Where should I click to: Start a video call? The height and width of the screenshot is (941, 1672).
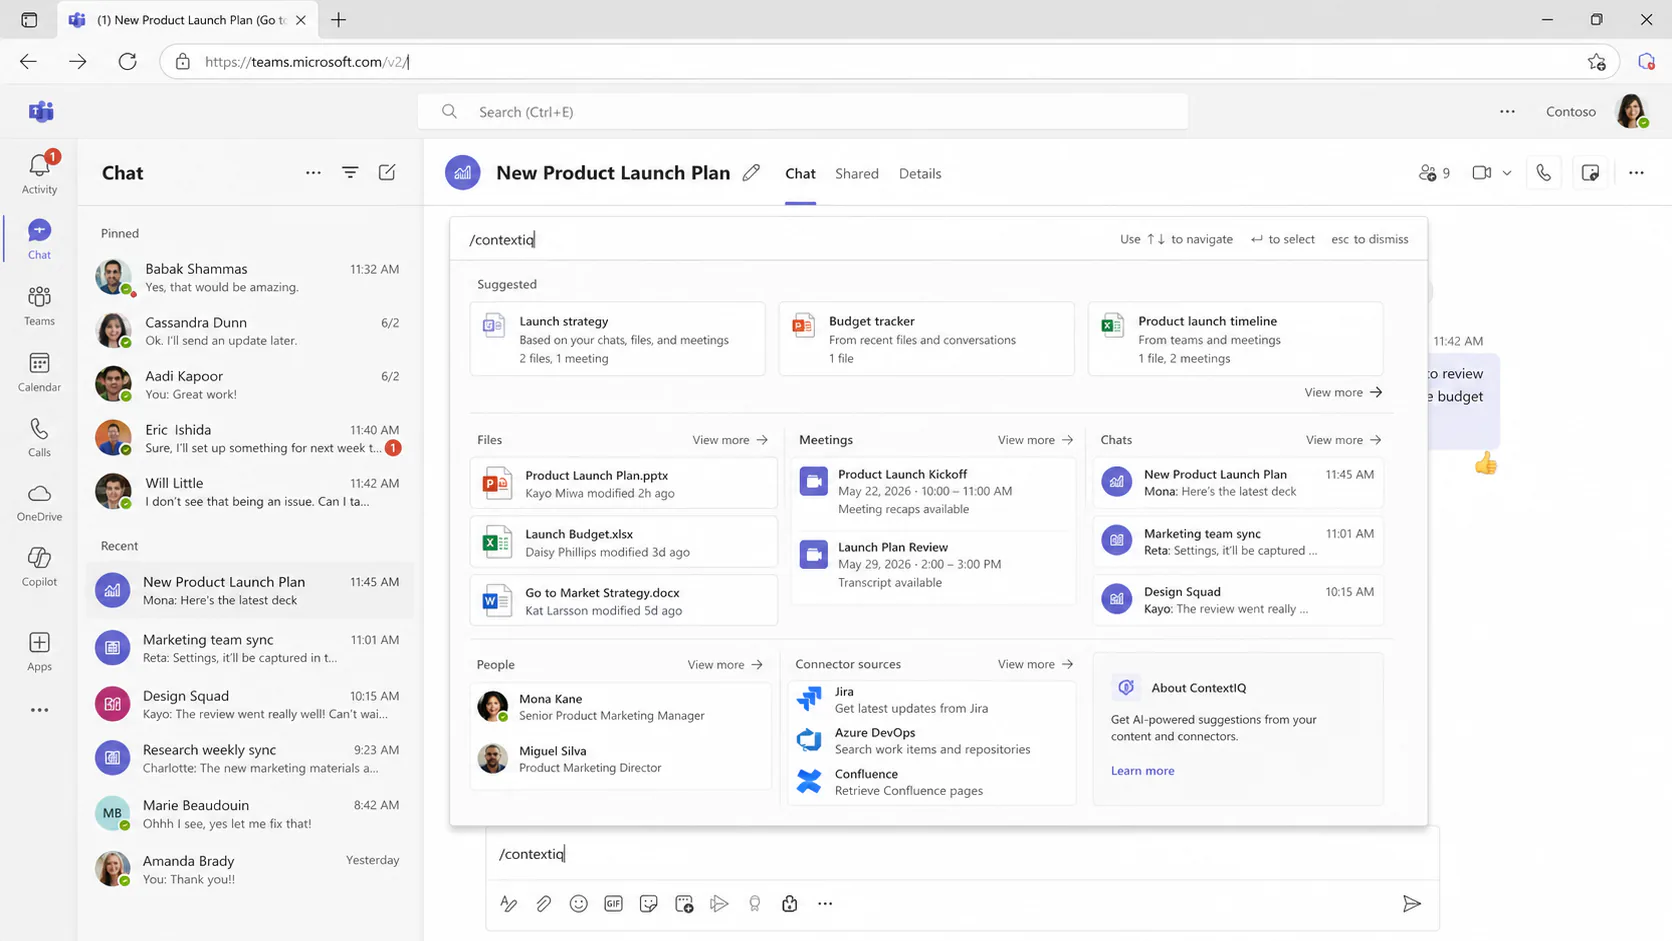click(1481, 173)
